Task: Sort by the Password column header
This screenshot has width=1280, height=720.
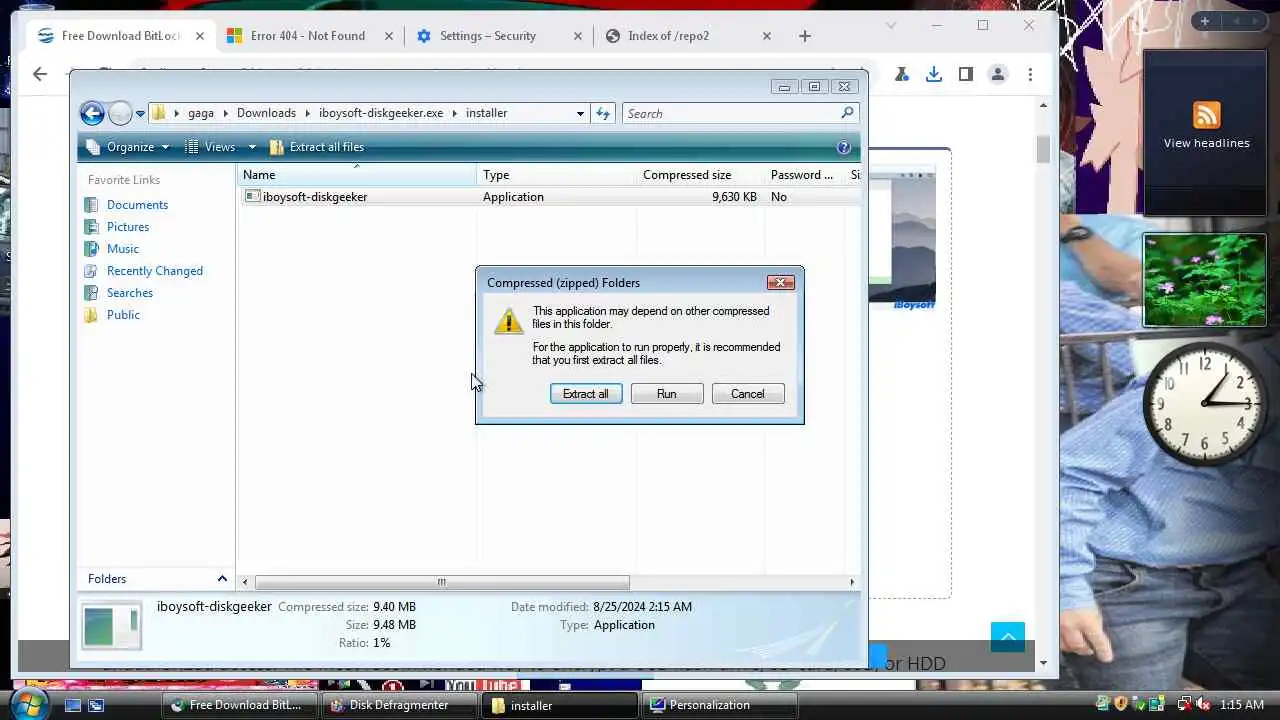Action: tap(805, 175)
